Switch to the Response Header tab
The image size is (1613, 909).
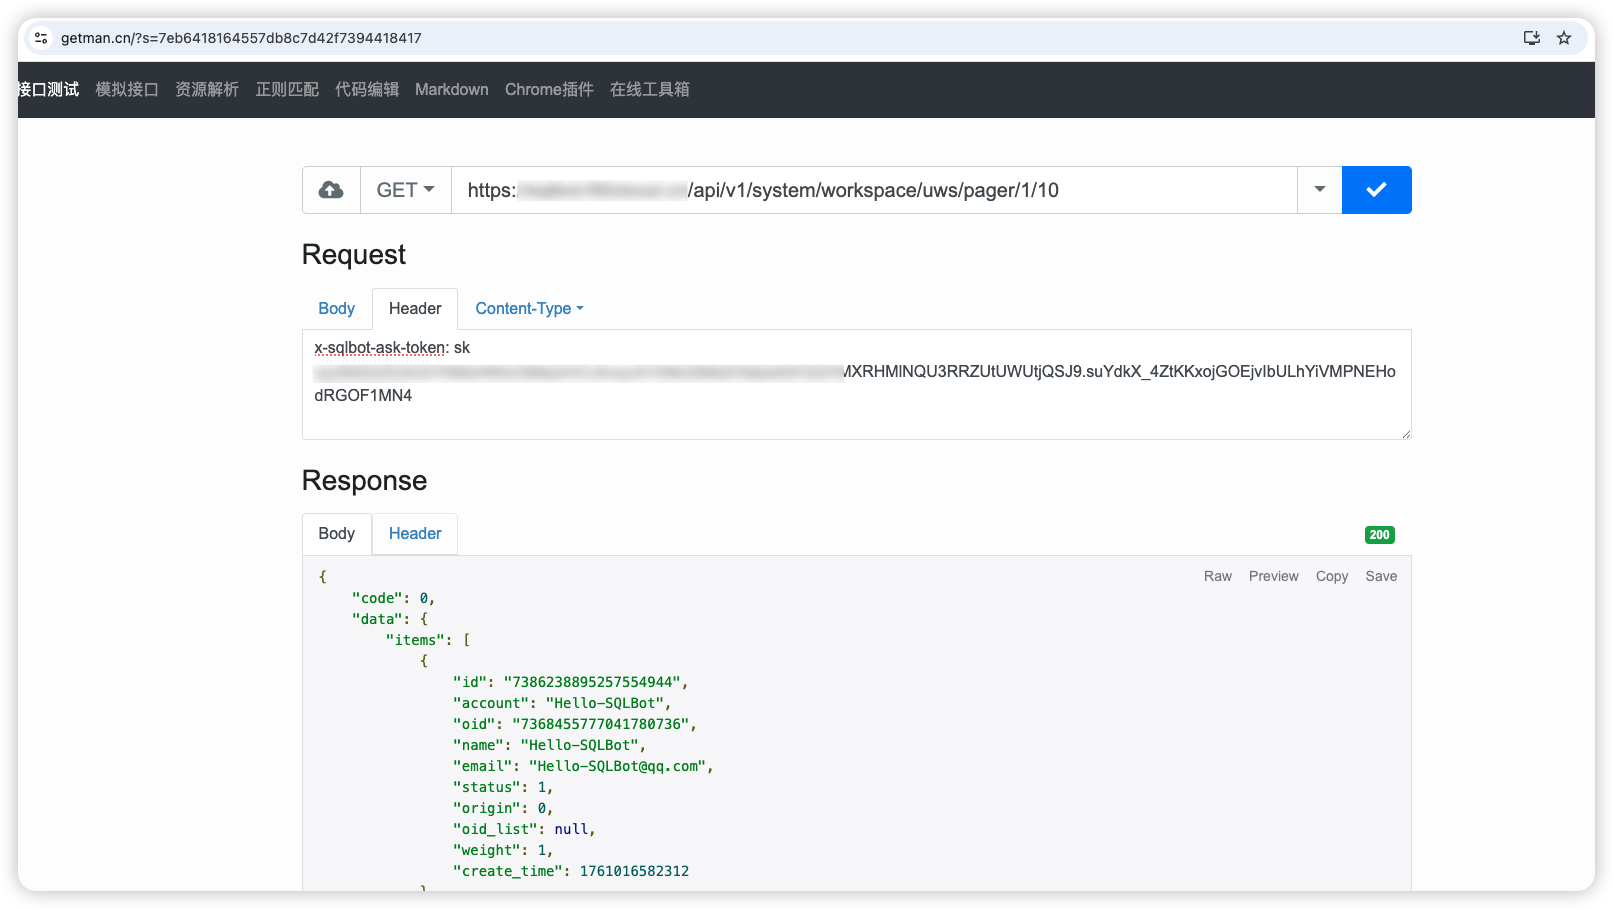point(414,533)
